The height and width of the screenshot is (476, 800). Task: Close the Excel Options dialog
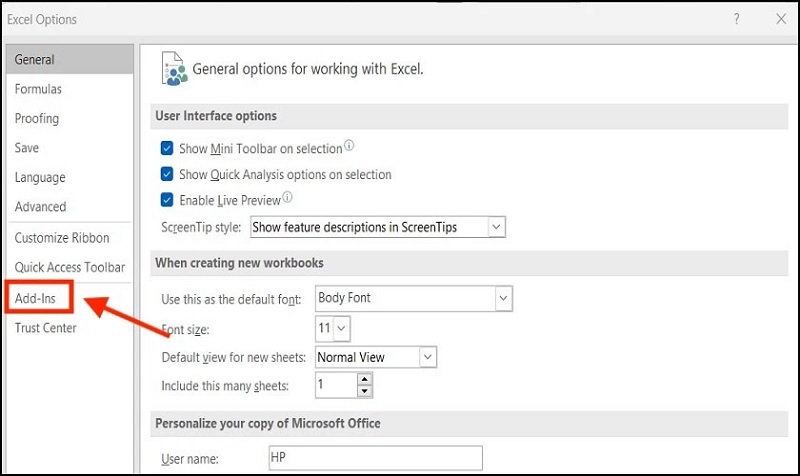point(780,19)
